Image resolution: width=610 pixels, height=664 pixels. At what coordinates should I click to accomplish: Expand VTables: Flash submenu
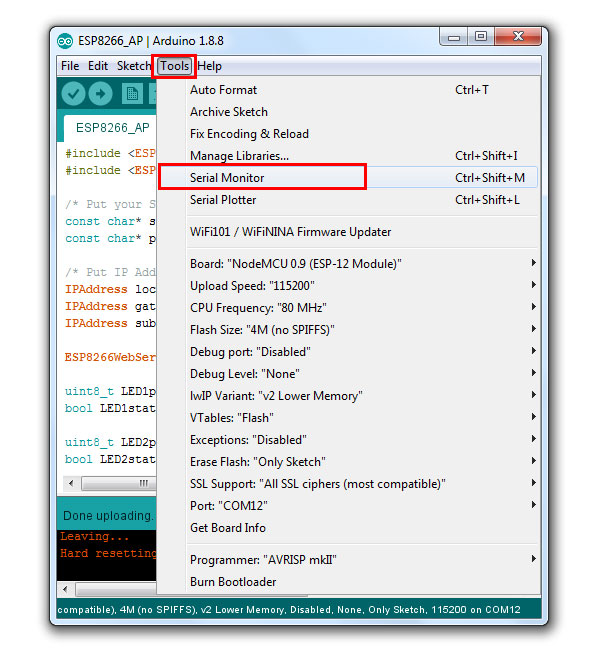point(348,418)
